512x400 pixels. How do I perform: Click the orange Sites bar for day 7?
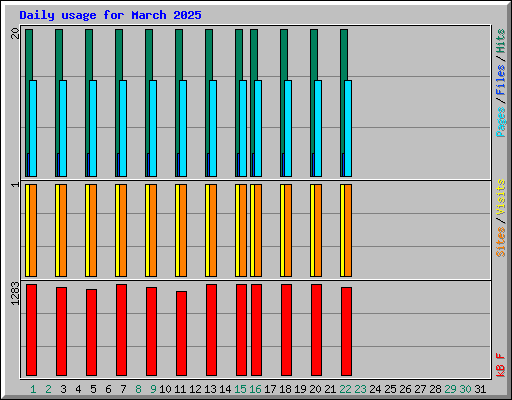click(x=123, y=230)
